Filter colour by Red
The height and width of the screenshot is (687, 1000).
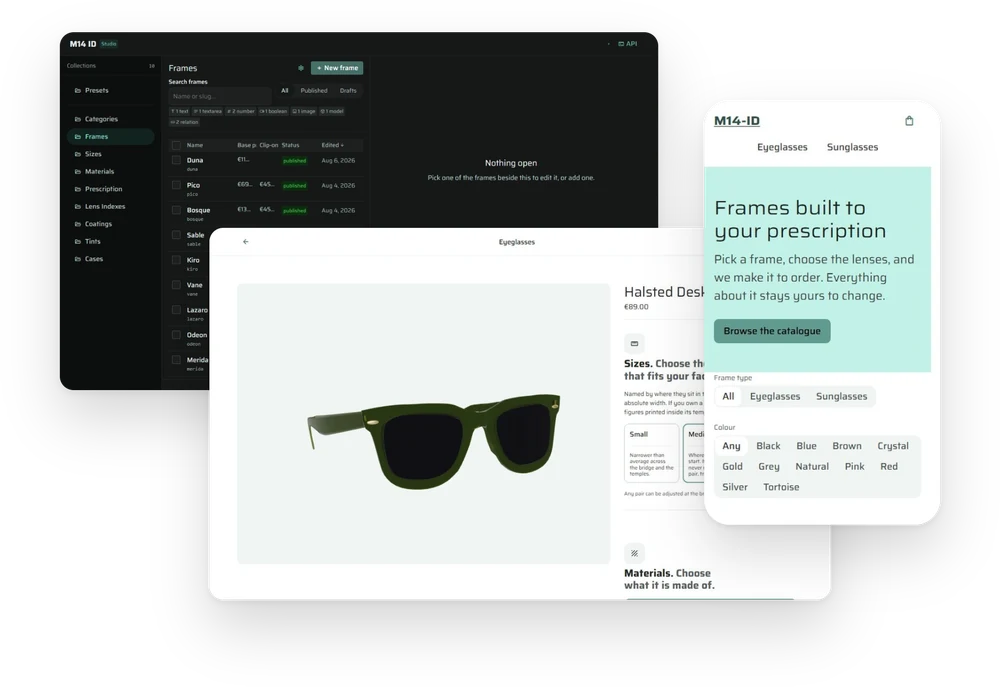[x=889, y=467]
